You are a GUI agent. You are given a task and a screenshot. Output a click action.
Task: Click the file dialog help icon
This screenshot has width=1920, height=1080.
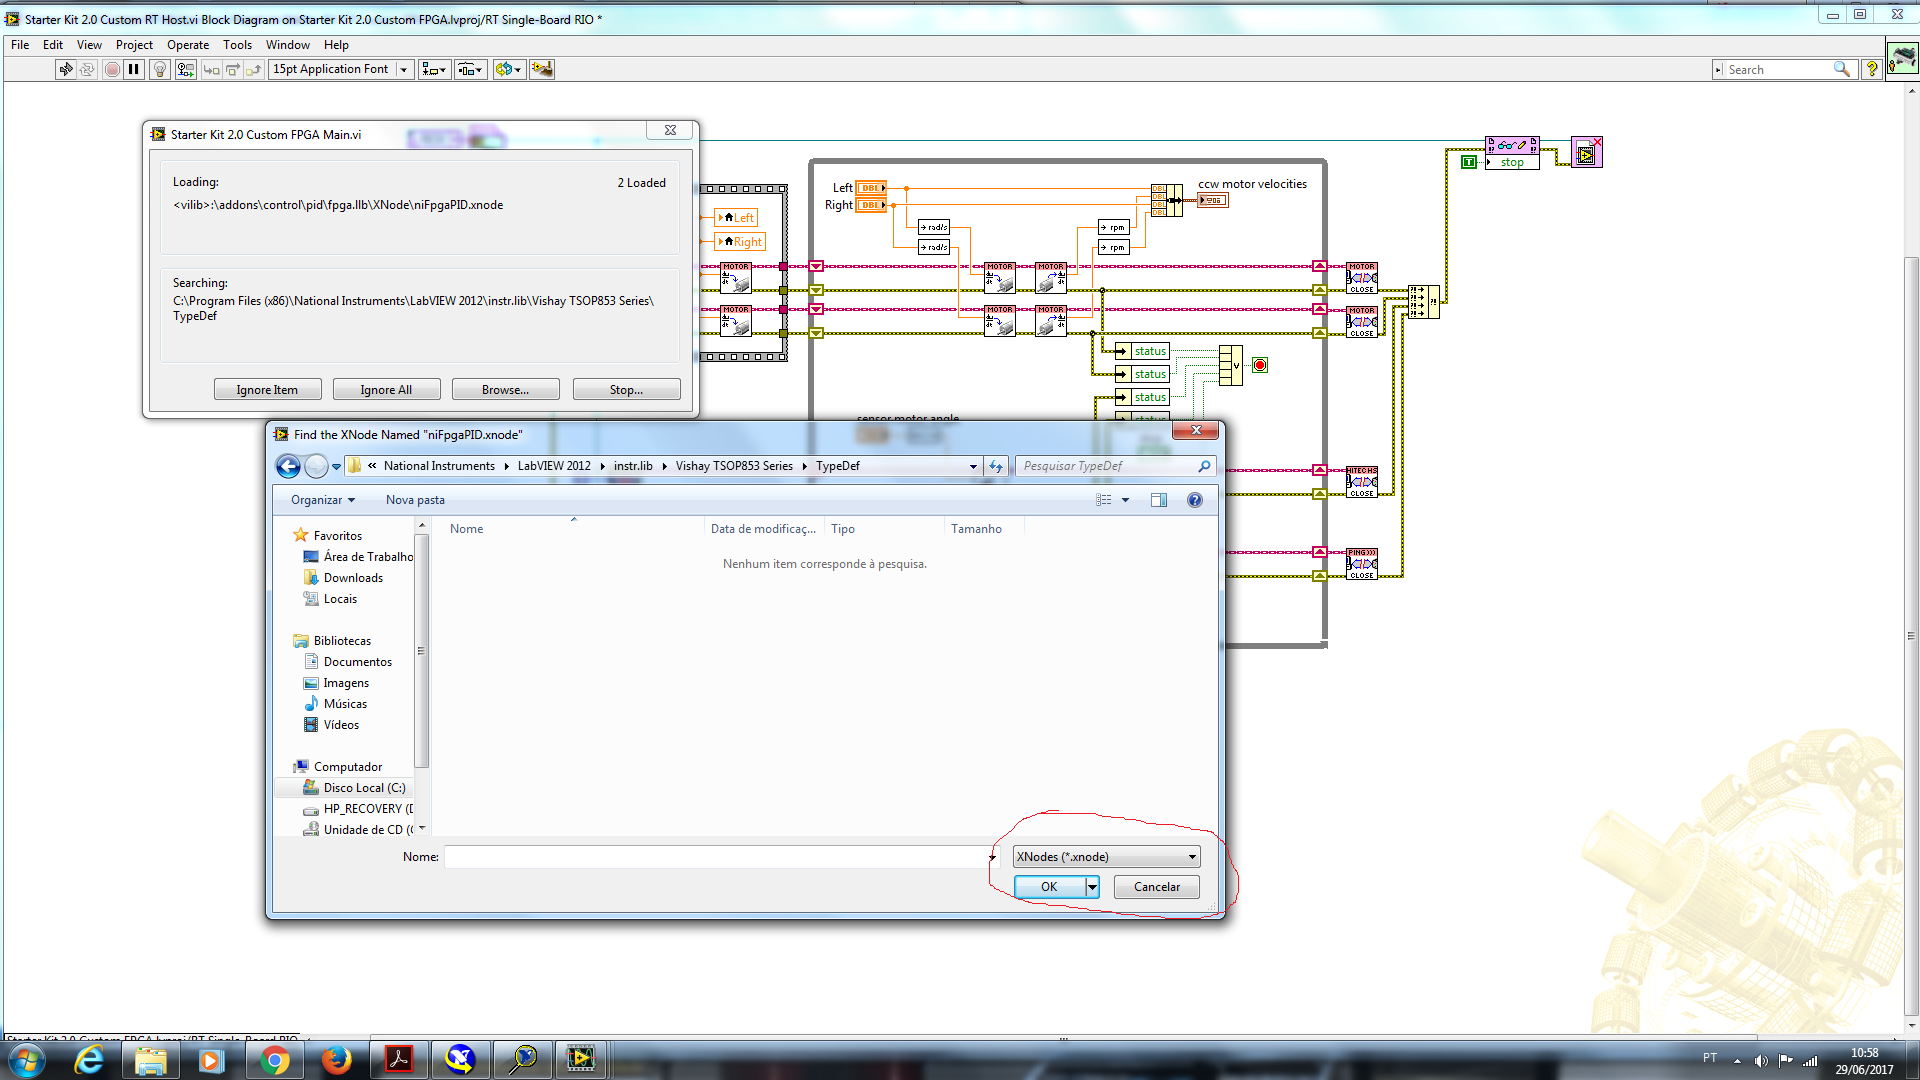pos(1195,500)
